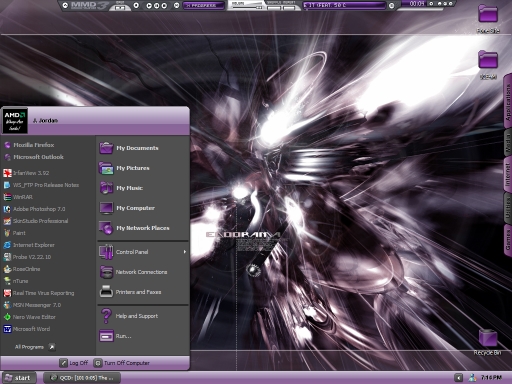
Task: Click the start button
Action: coord(18,378)
